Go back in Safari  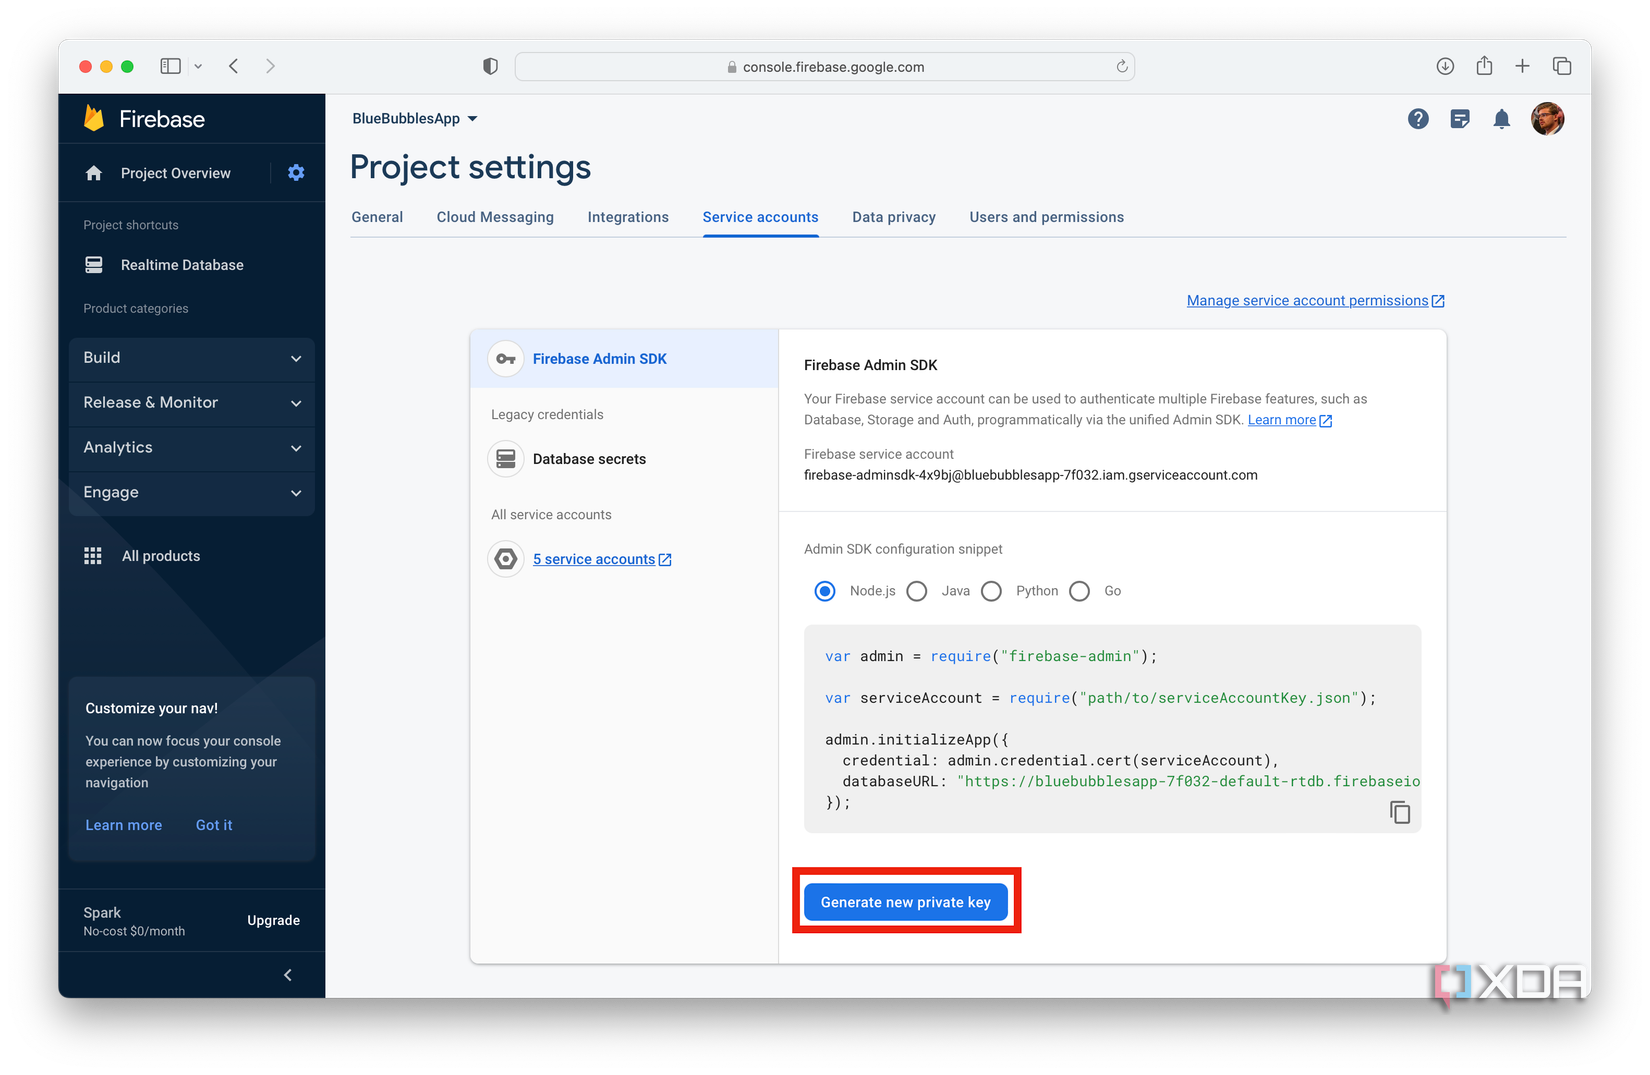point(234,66)
